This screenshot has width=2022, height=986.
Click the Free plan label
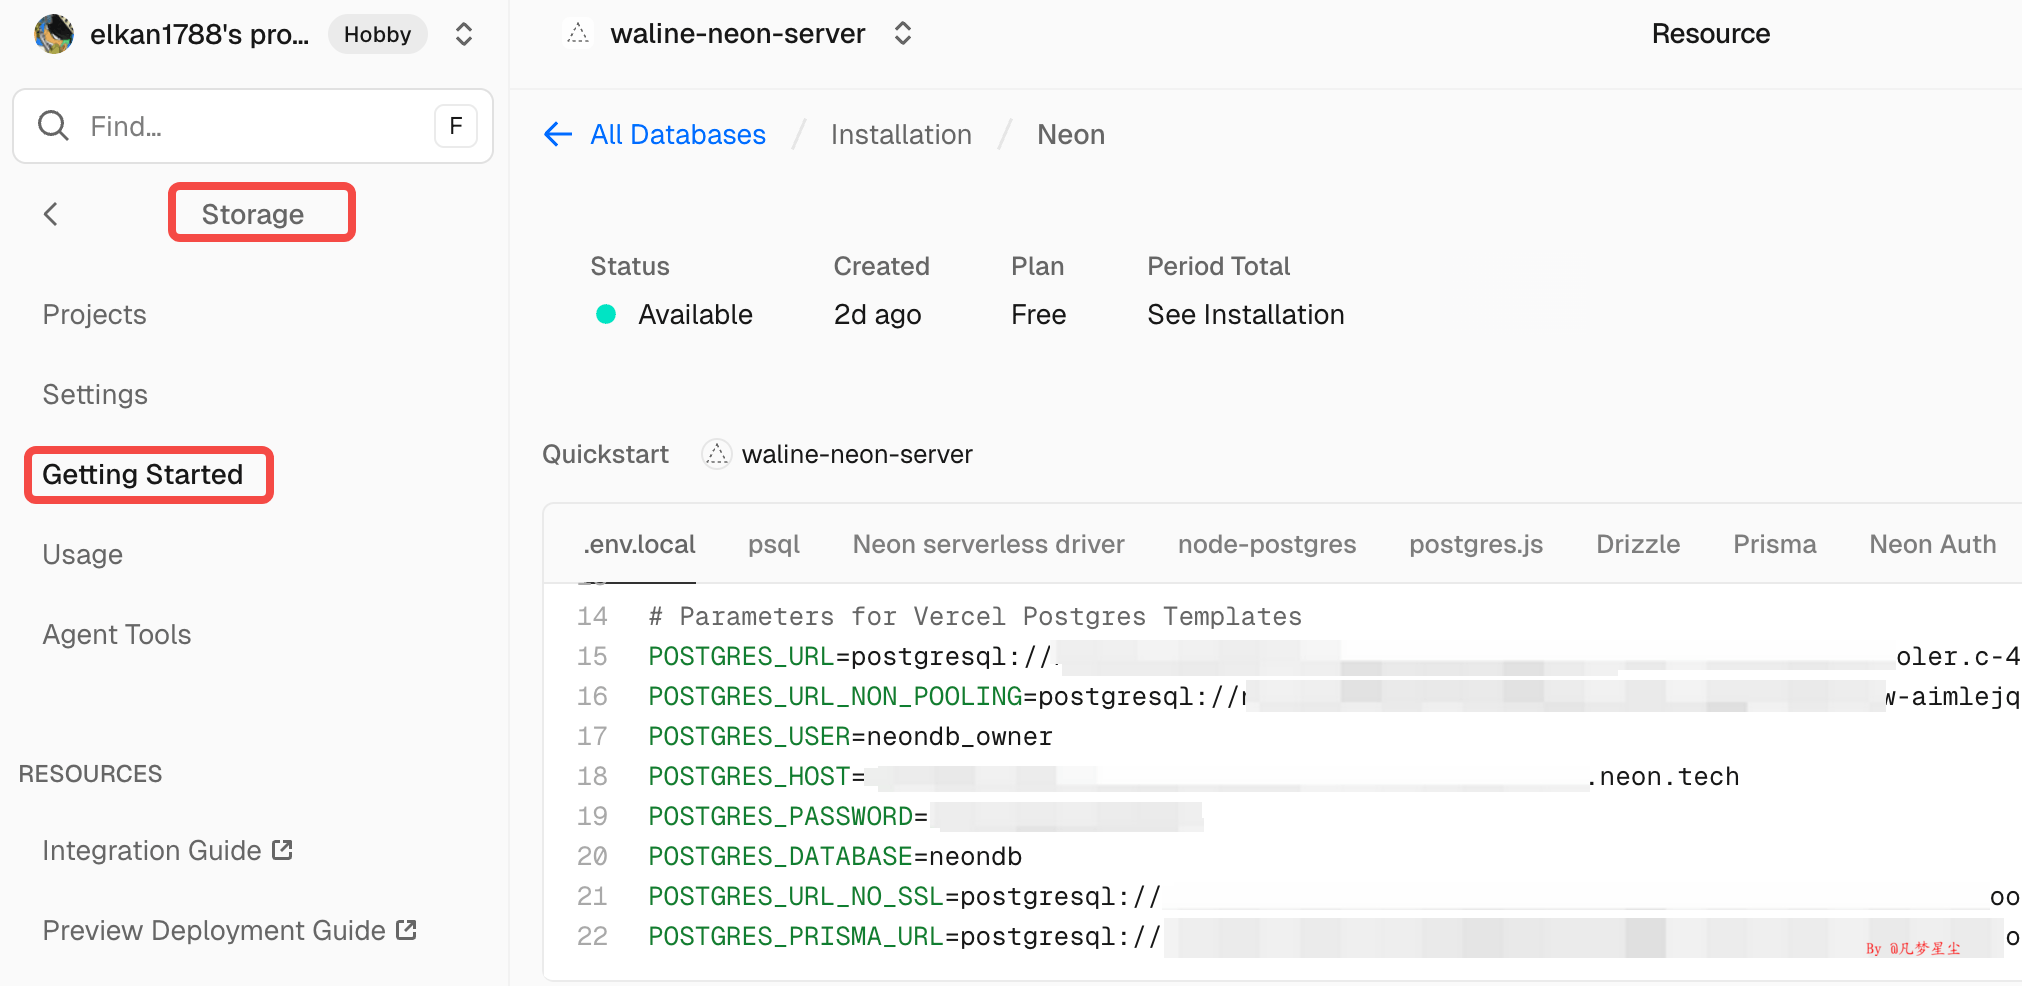point(1038,314)
